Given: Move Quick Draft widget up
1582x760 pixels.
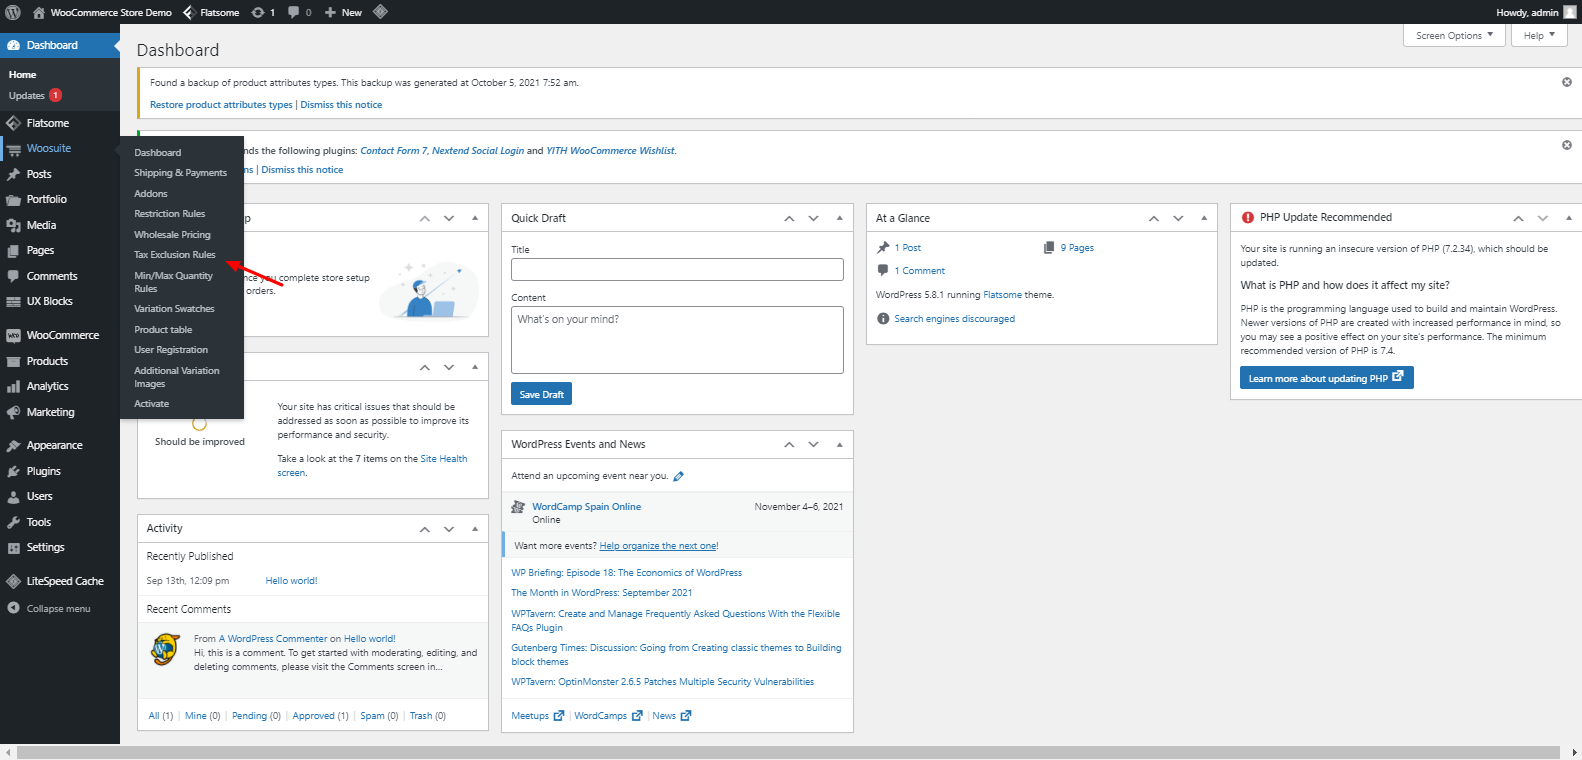Looking at the screenshot, I should [x=789, y=218].
